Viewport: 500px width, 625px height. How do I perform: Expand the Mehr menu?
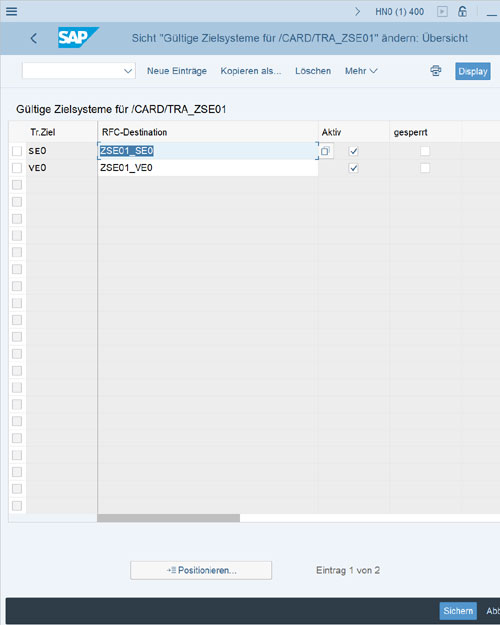[361, 71]
